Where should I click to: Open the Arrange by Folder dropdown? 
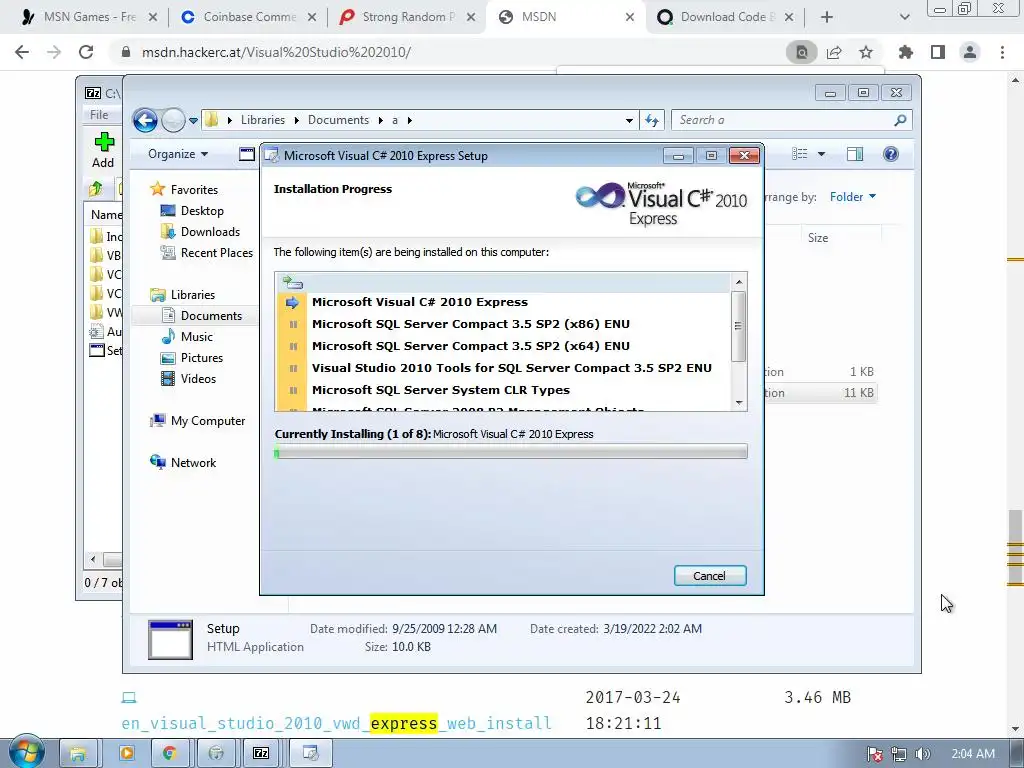click(x=853, y=197)
